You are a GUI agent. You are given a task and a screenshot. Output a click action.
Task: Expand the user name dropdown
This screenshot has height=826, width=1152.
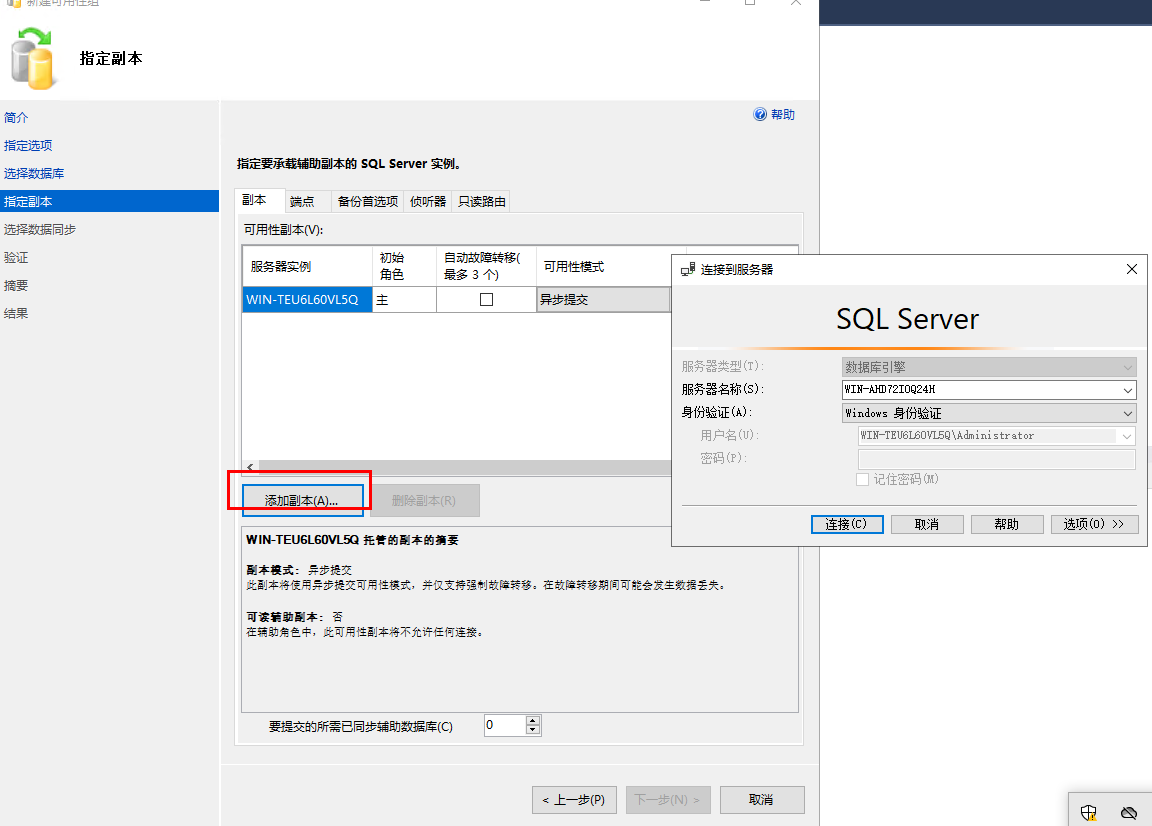coord(1126,436)
